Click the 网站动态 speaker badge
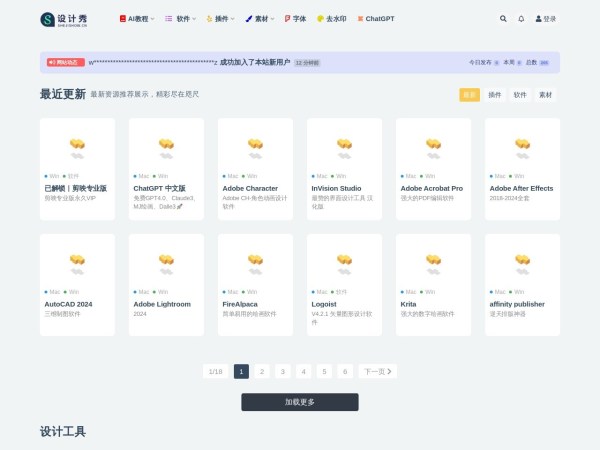600x450 pixels. [x=66, y=62]
